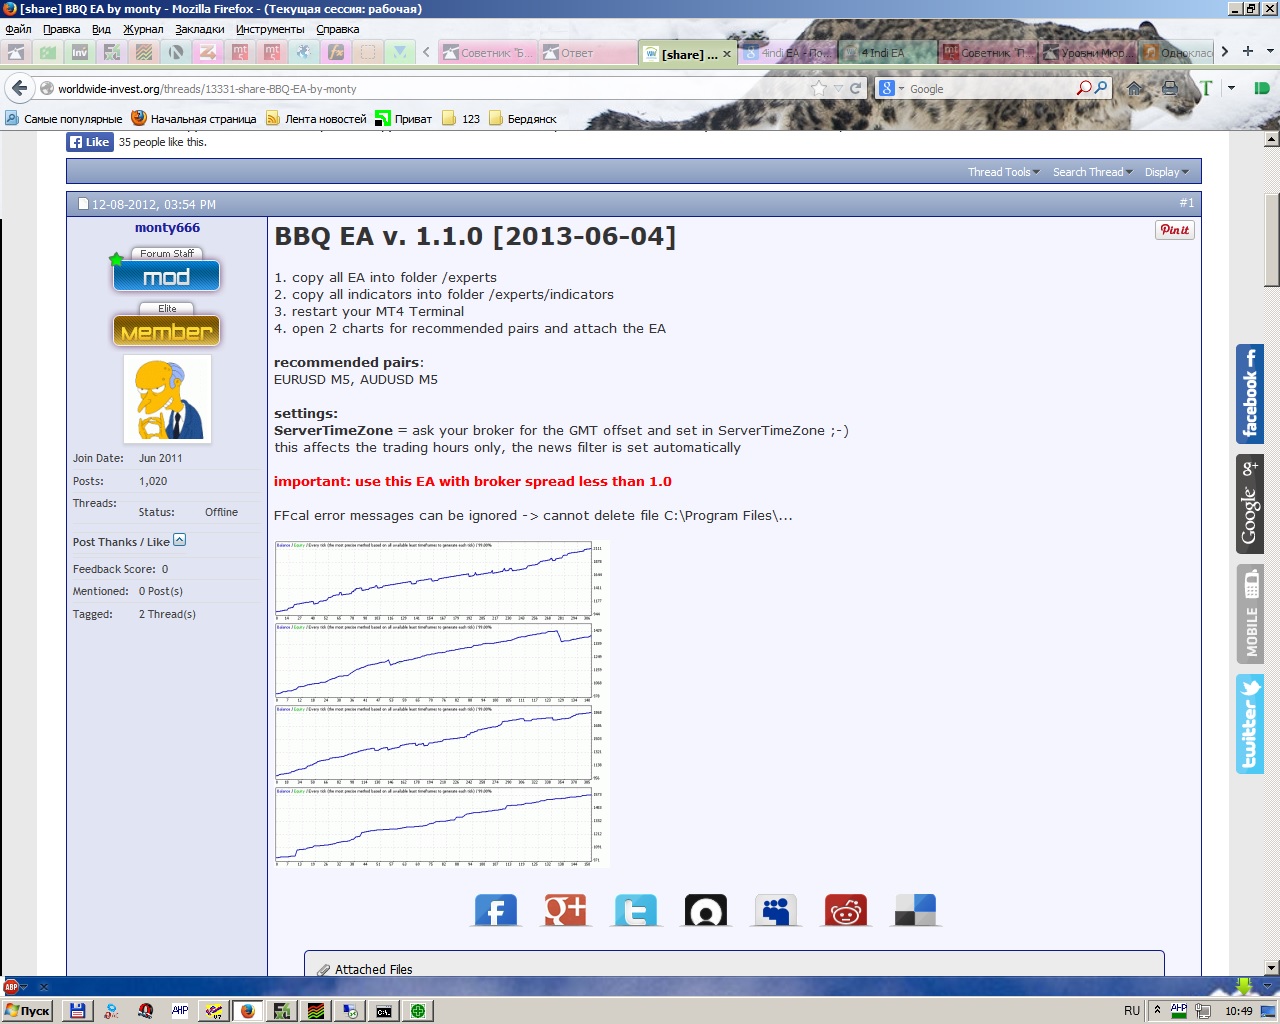Open the Thread Tools dropdown
1280x1024 pixels.
coord(1004,172)
